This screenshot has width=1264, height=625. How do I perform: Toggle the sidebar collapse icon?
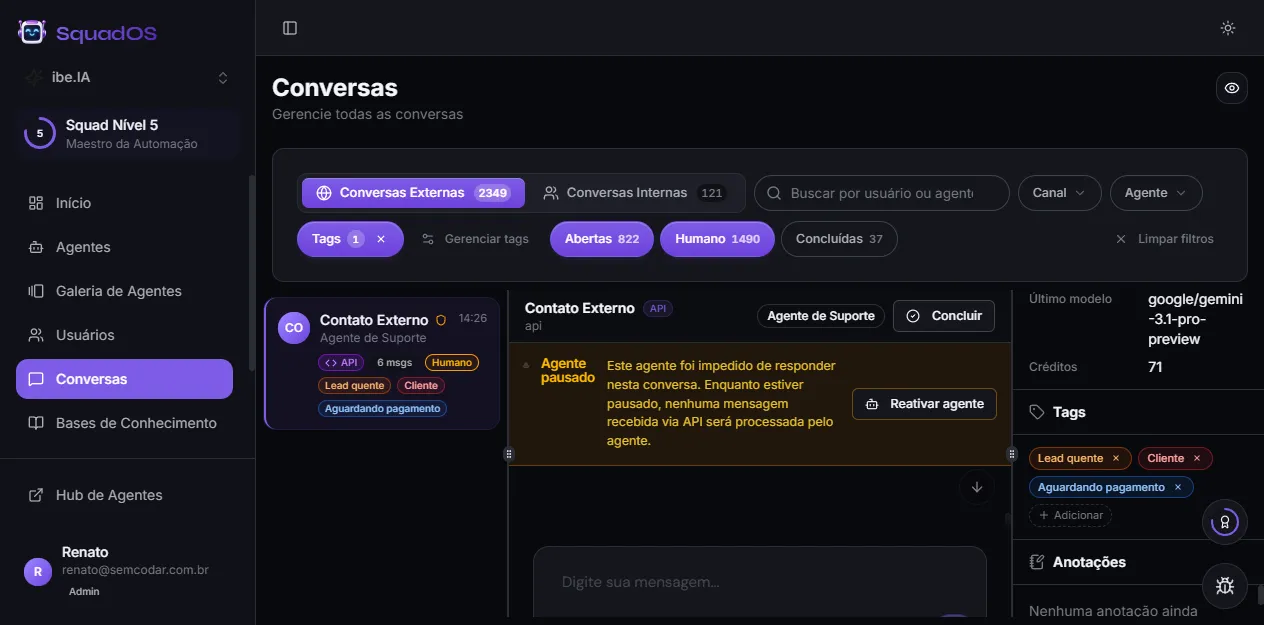click(290, 28)
